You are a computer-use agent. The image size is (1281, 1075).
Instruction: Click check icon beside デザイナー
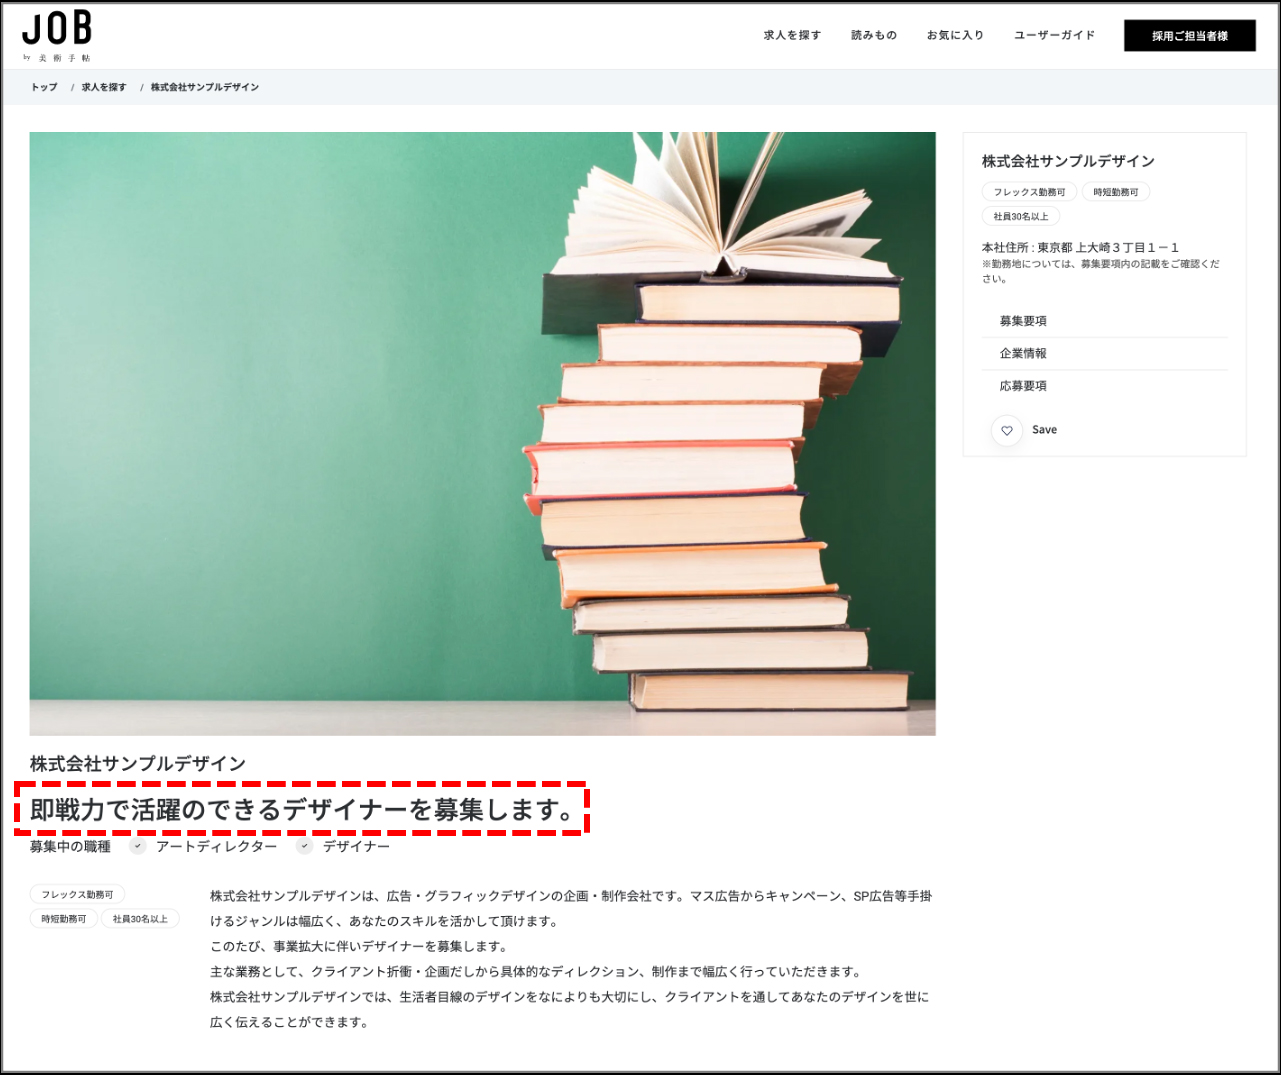(x=305, y=846)
